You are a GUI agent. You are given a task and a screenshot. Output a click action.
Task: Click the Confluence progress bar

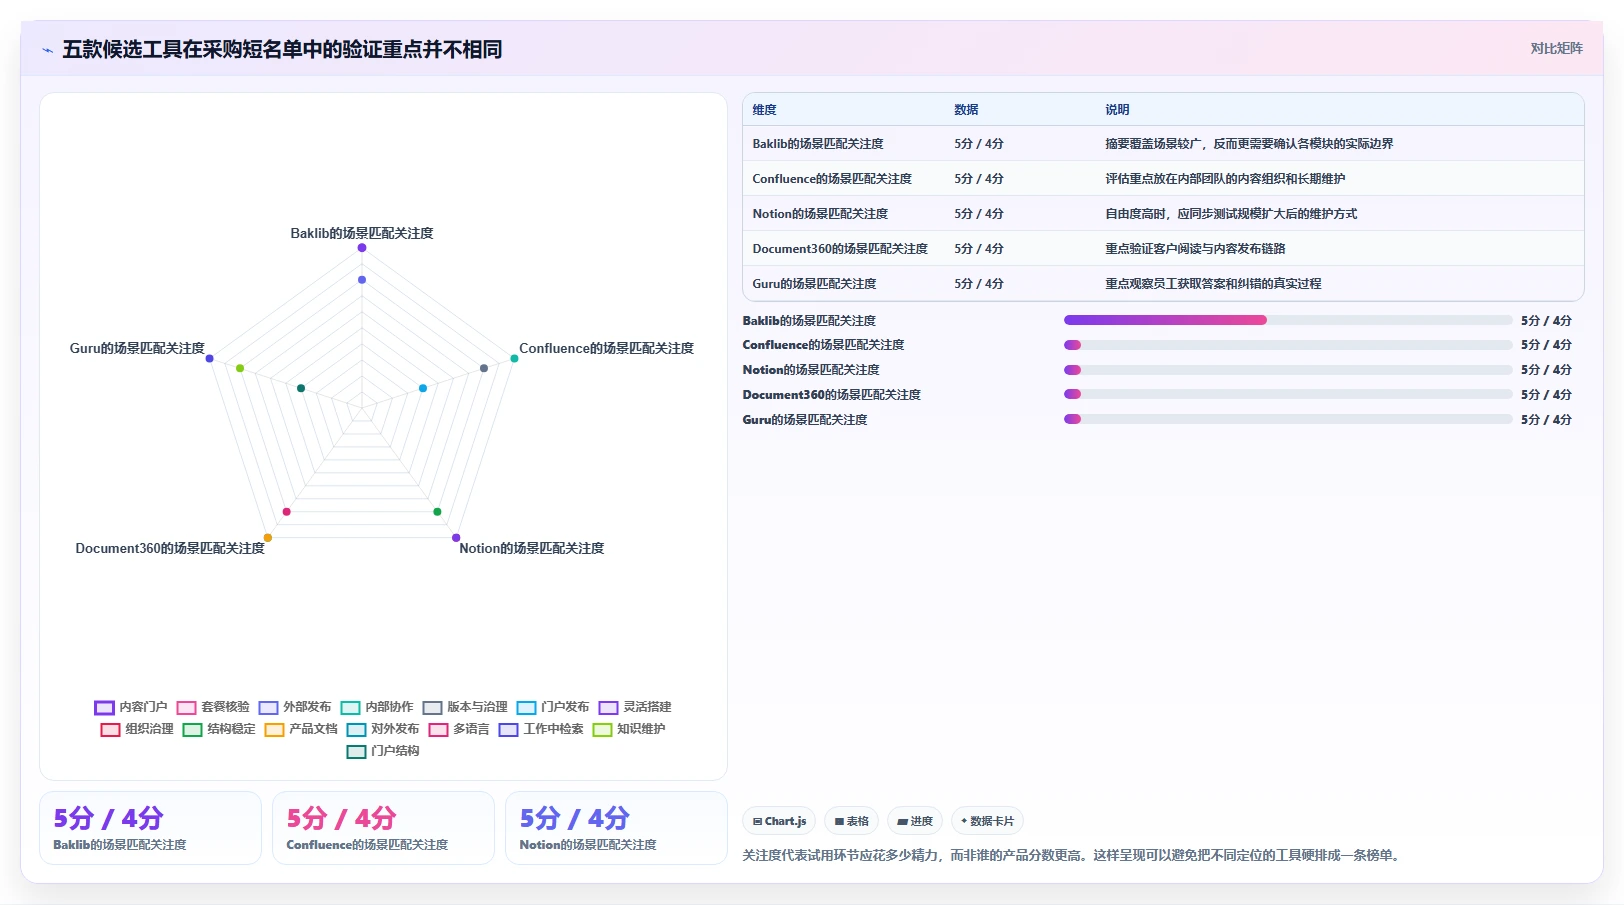tap(1288, 345)
